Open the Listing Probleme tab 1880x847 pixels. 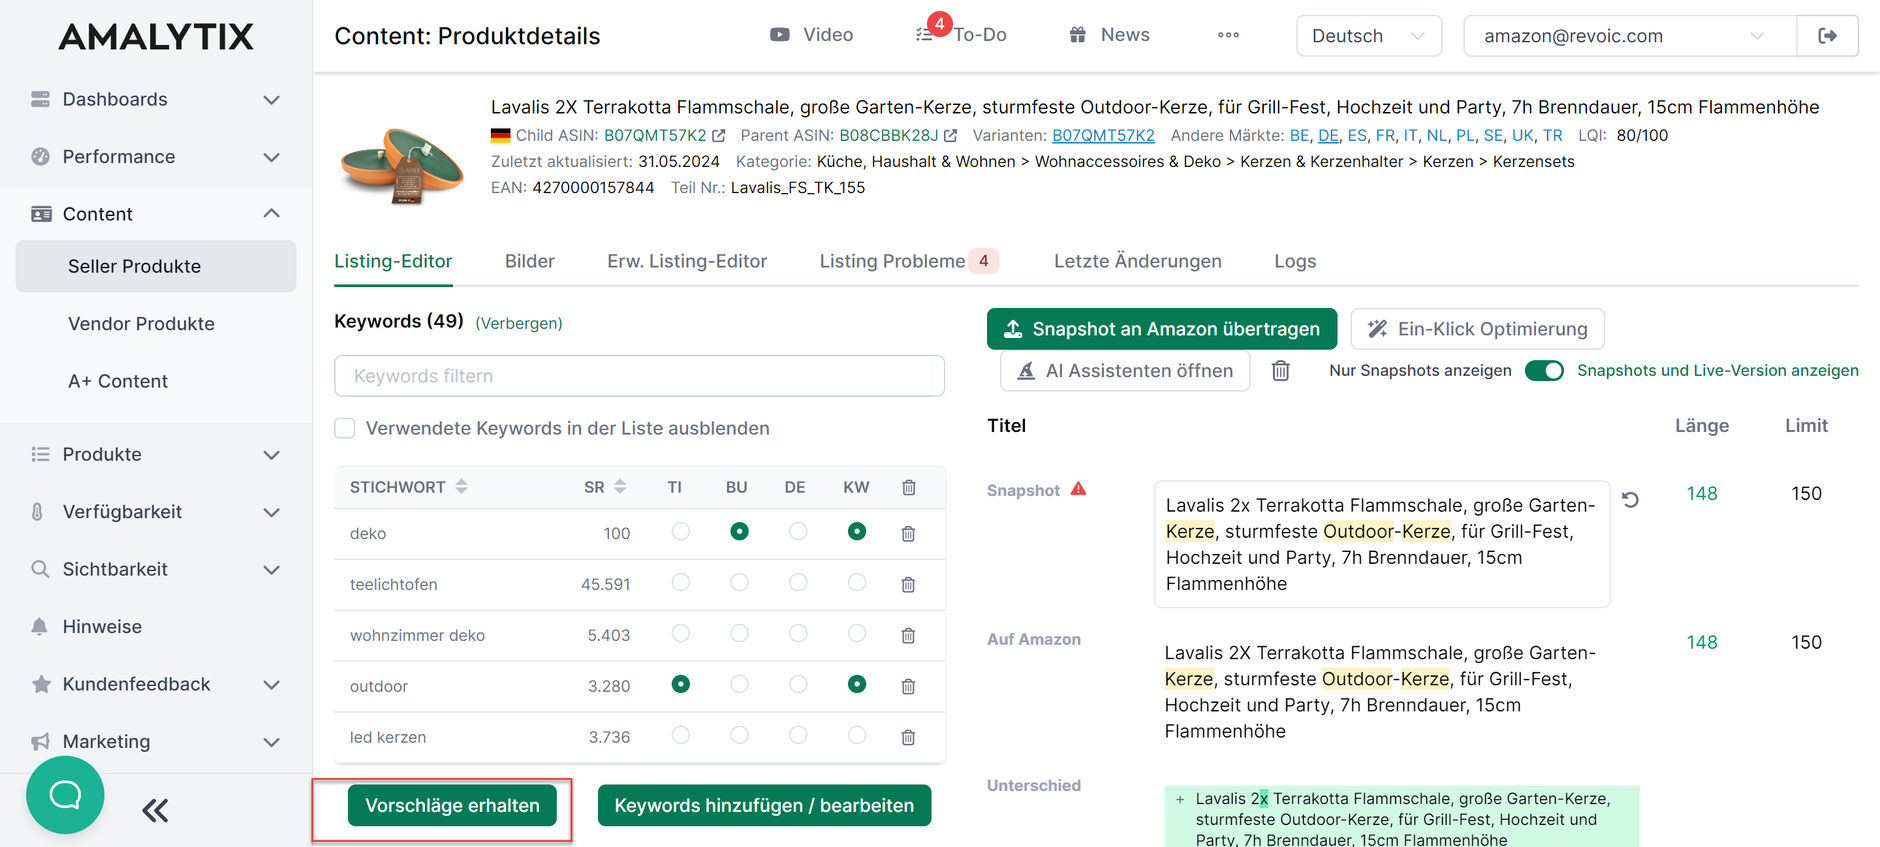click(x=909, y=261)
